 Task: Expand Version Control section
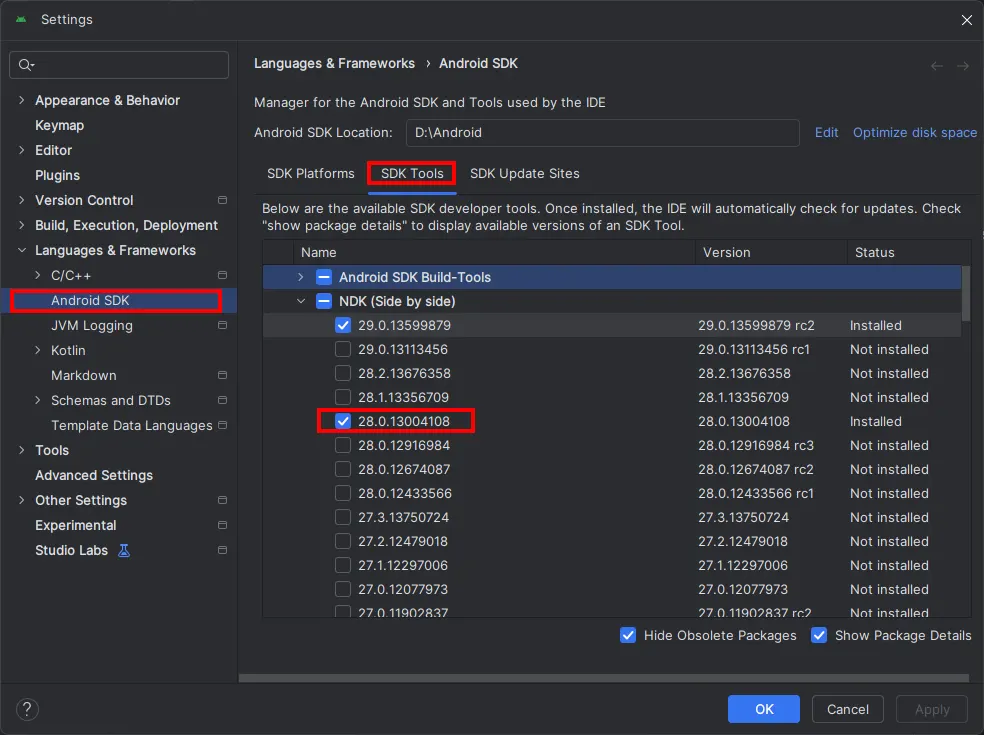(22, 200)
